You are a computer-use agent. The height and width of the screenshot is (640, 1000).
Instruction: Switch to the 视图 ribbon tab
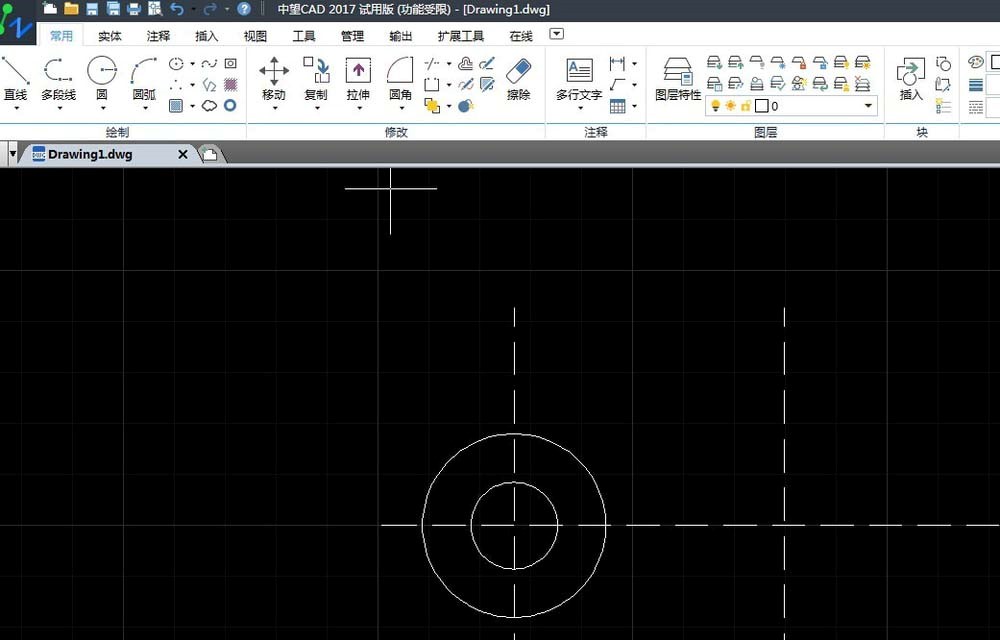point(254,35)
